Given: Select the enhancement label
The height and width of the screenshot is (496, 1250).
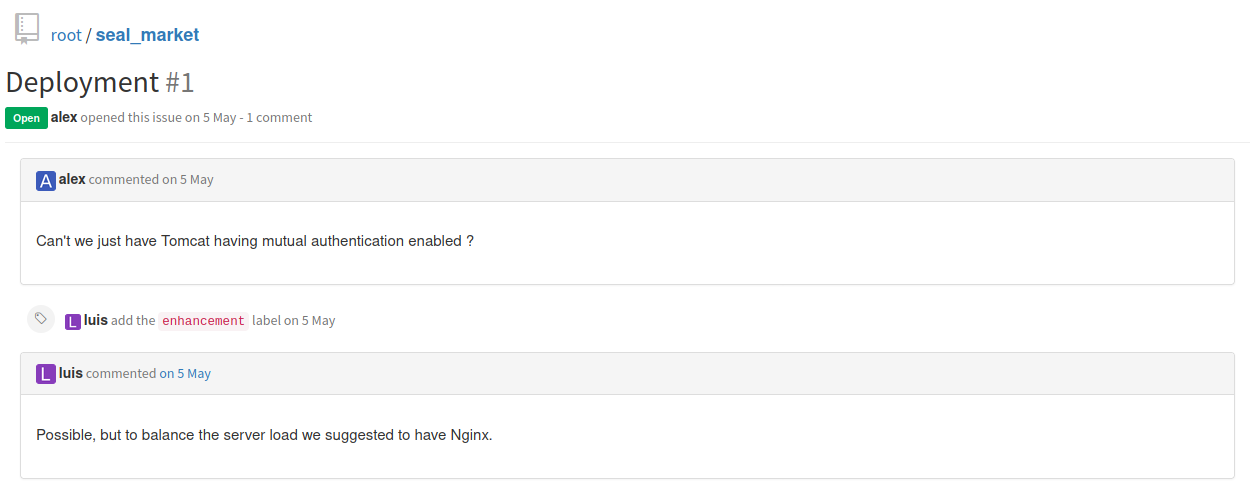Looking at the screenshot, I should [x=203, y=321].
